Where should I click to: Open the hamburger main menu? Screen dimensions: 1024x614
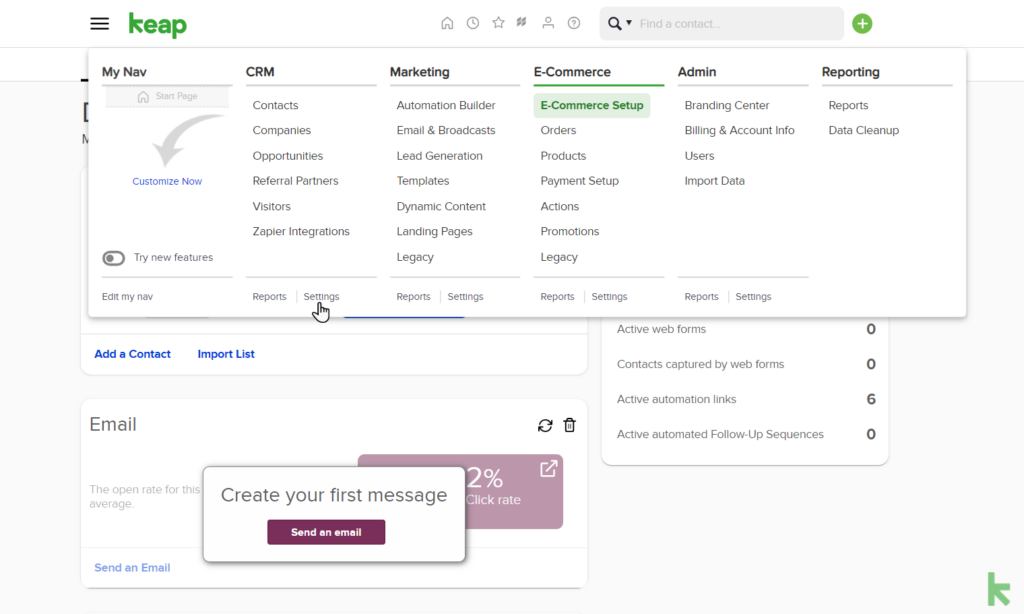click(99, 24)
